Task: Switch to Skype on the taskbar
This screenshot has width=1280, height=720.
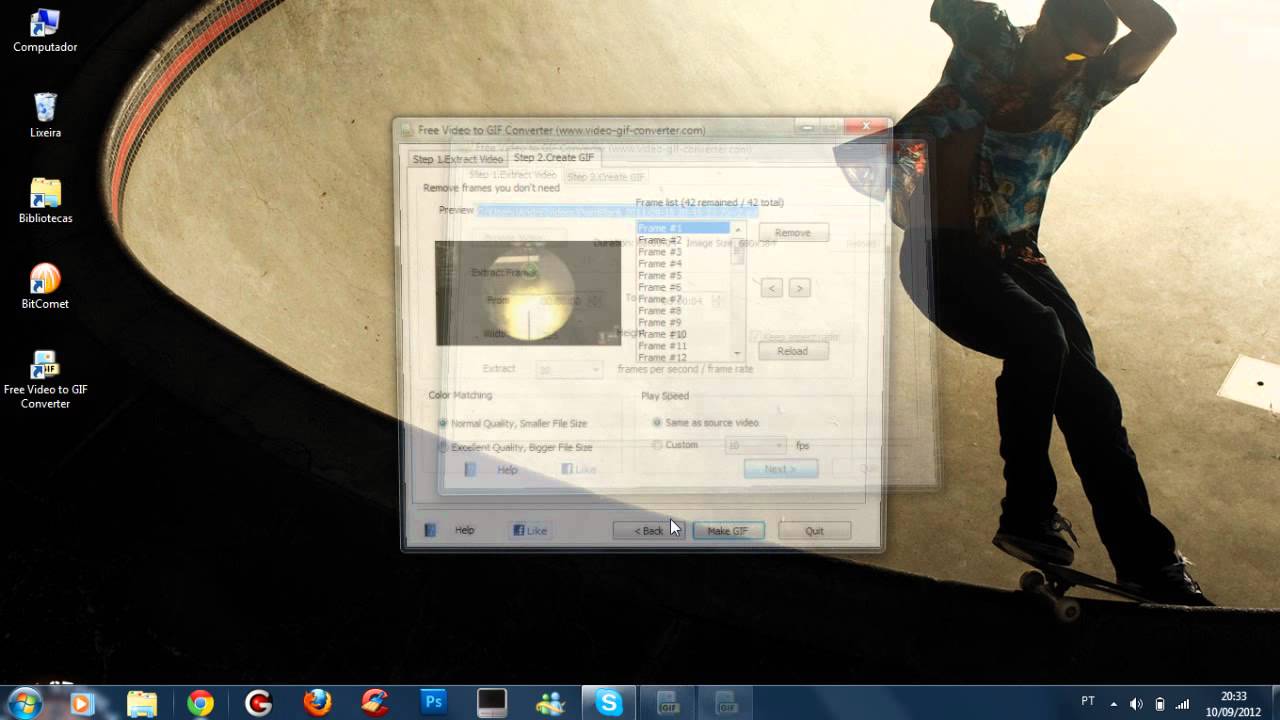Action: pos(609,703)
